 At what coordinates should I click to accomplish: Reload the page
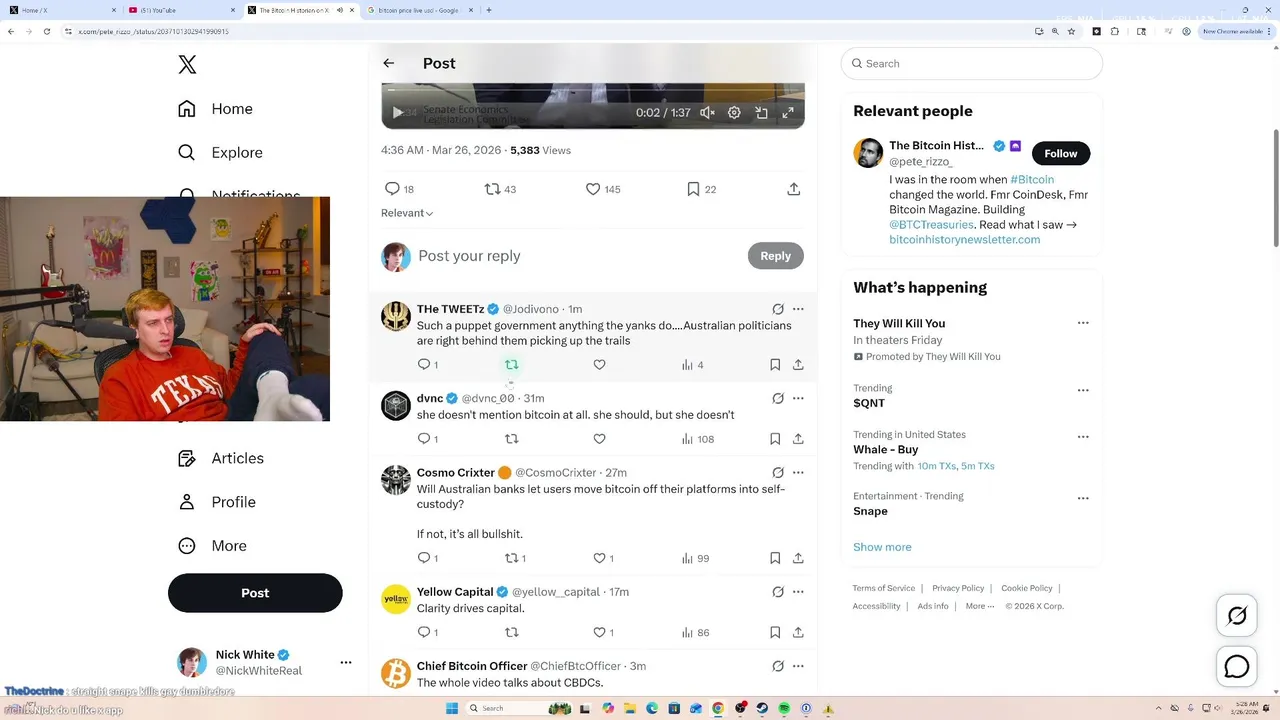coord(46,31)
